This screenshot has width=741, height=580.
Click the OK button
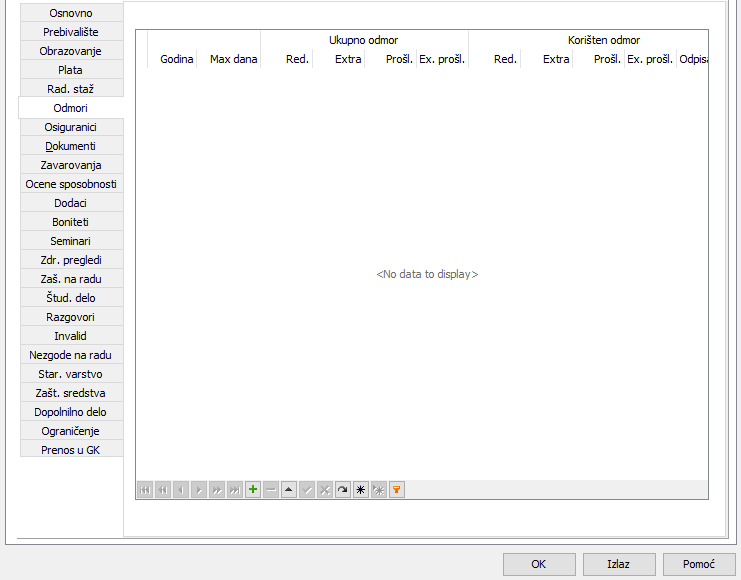click(x=539, y=564)
